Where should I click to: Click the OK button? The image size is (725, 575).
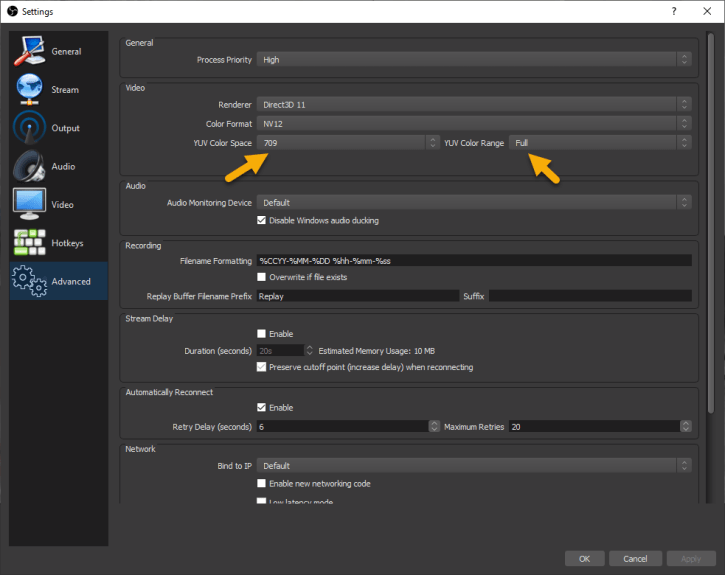tap(584, 559)
